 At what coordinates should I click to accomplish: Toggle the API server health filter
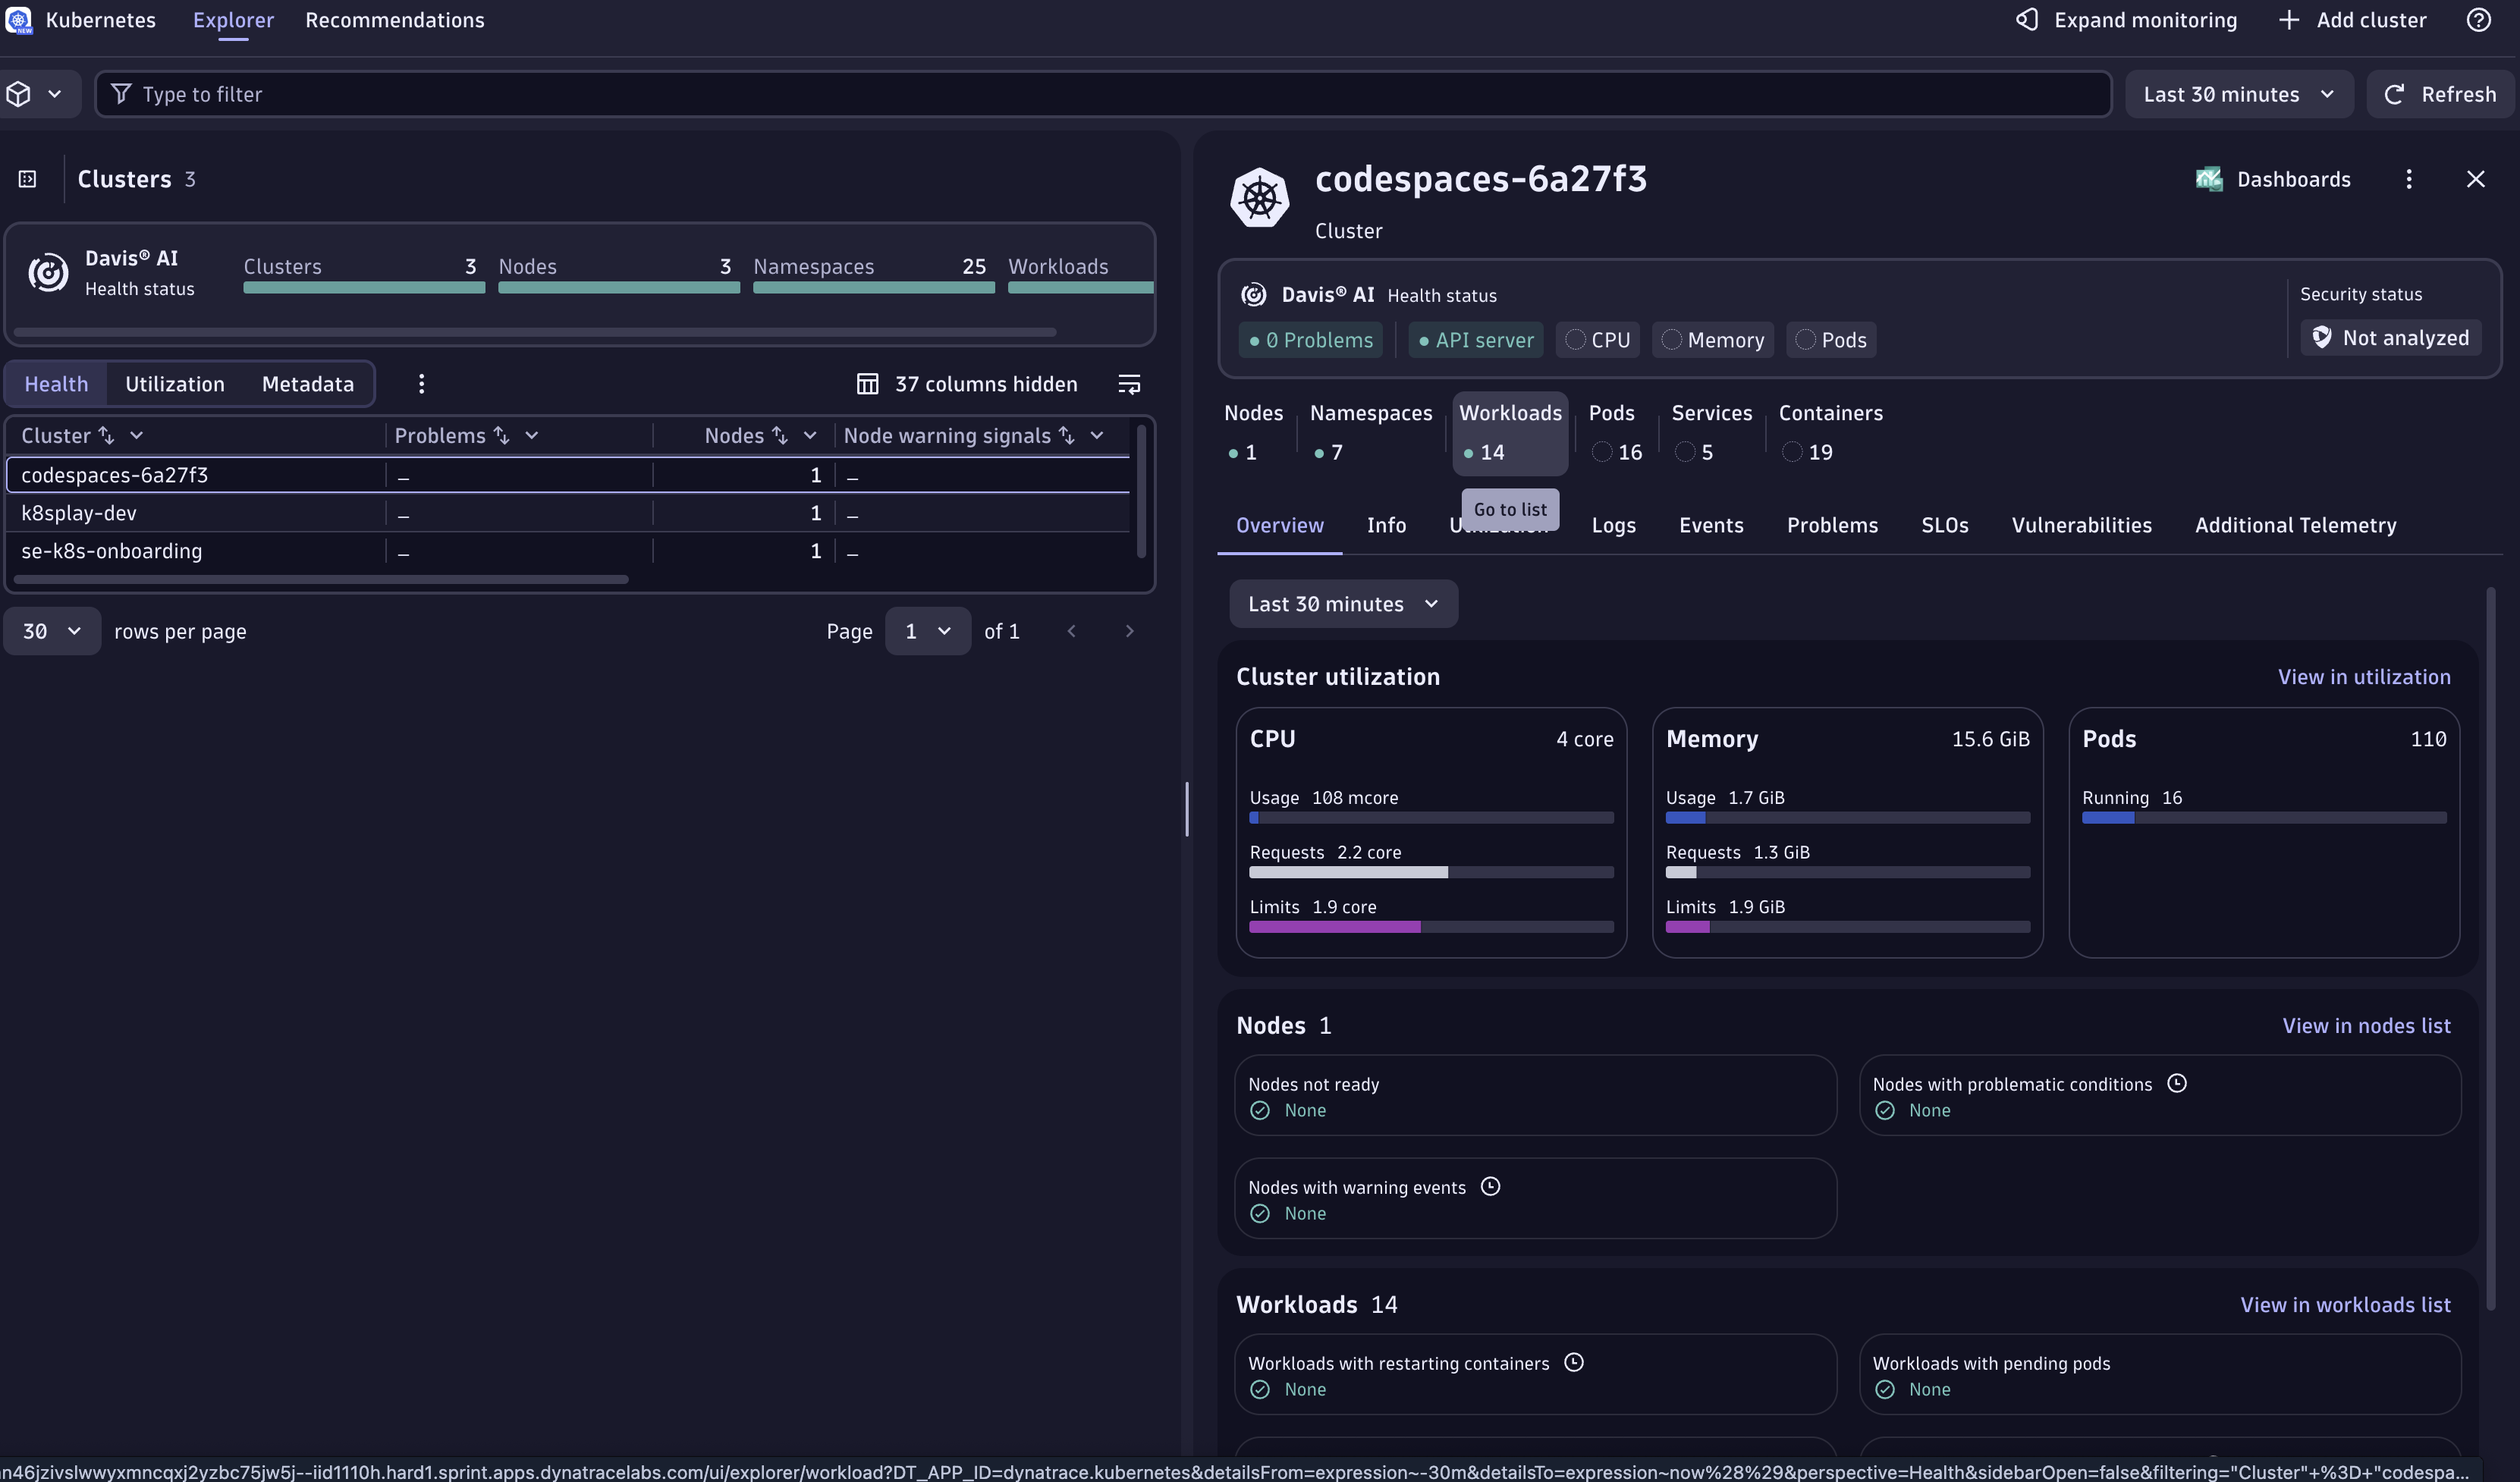click(1475, 340)
